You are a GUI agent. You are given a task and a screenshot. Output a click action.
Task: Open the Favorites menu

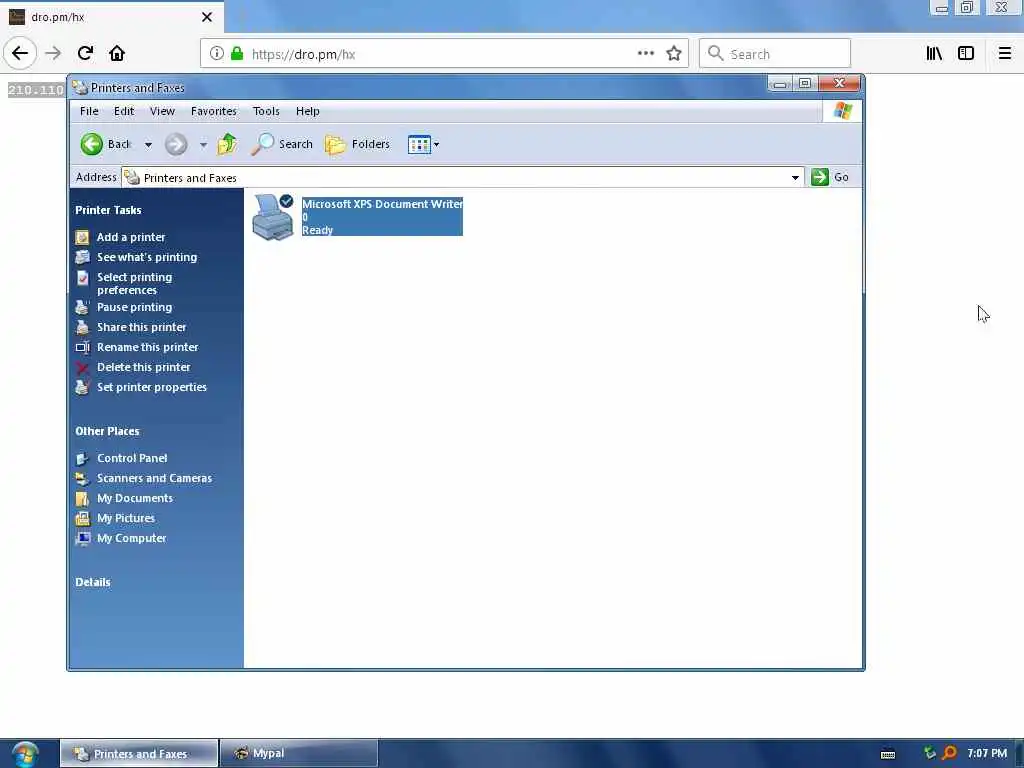tap(214, 111)
